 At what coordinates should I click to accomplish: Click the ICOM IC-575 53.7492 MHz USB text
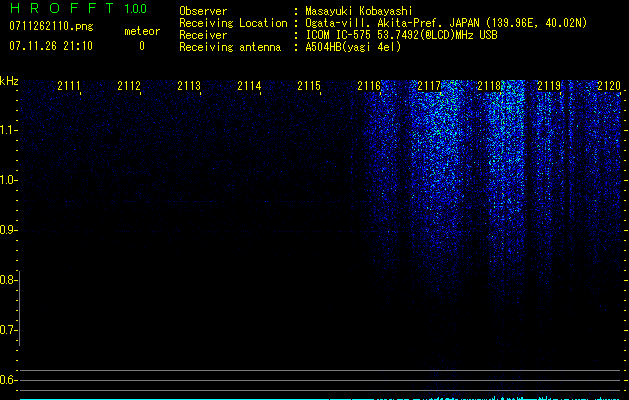[x=401, y=35]
